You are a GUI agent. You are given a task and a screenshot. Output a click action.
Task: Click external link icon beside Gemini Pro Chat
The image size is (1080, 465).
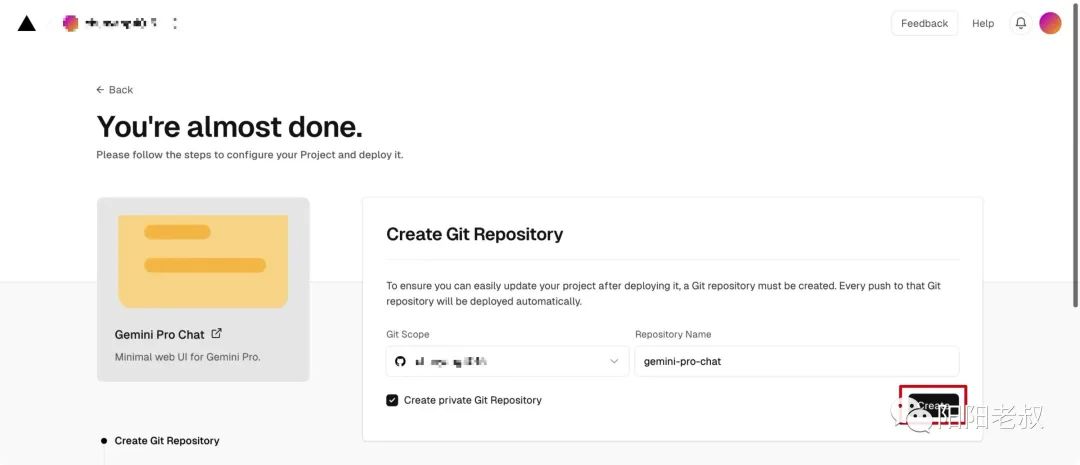pyautogui.click(x=217, y=334)
